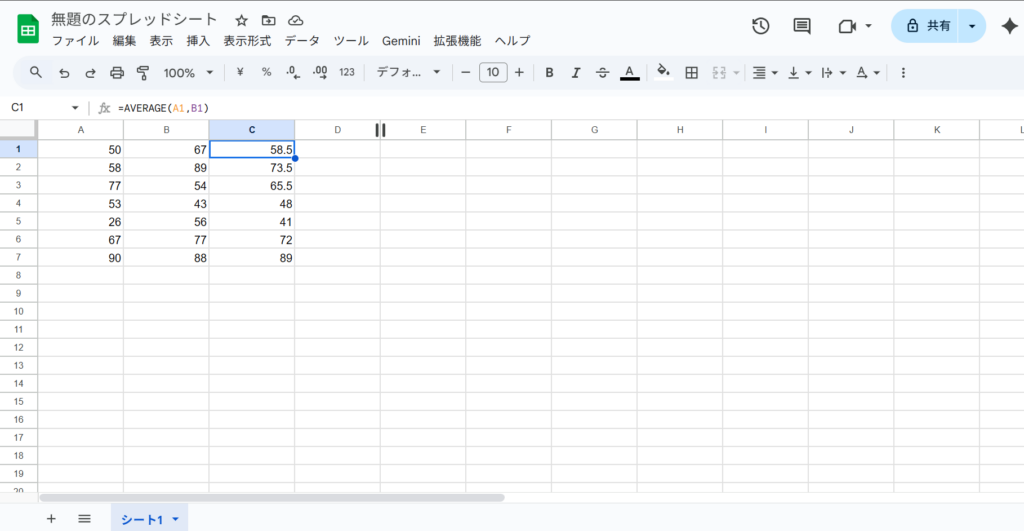Star the spreadsheet title
The width and height of the screenshot is (1024, 531).
241,21
